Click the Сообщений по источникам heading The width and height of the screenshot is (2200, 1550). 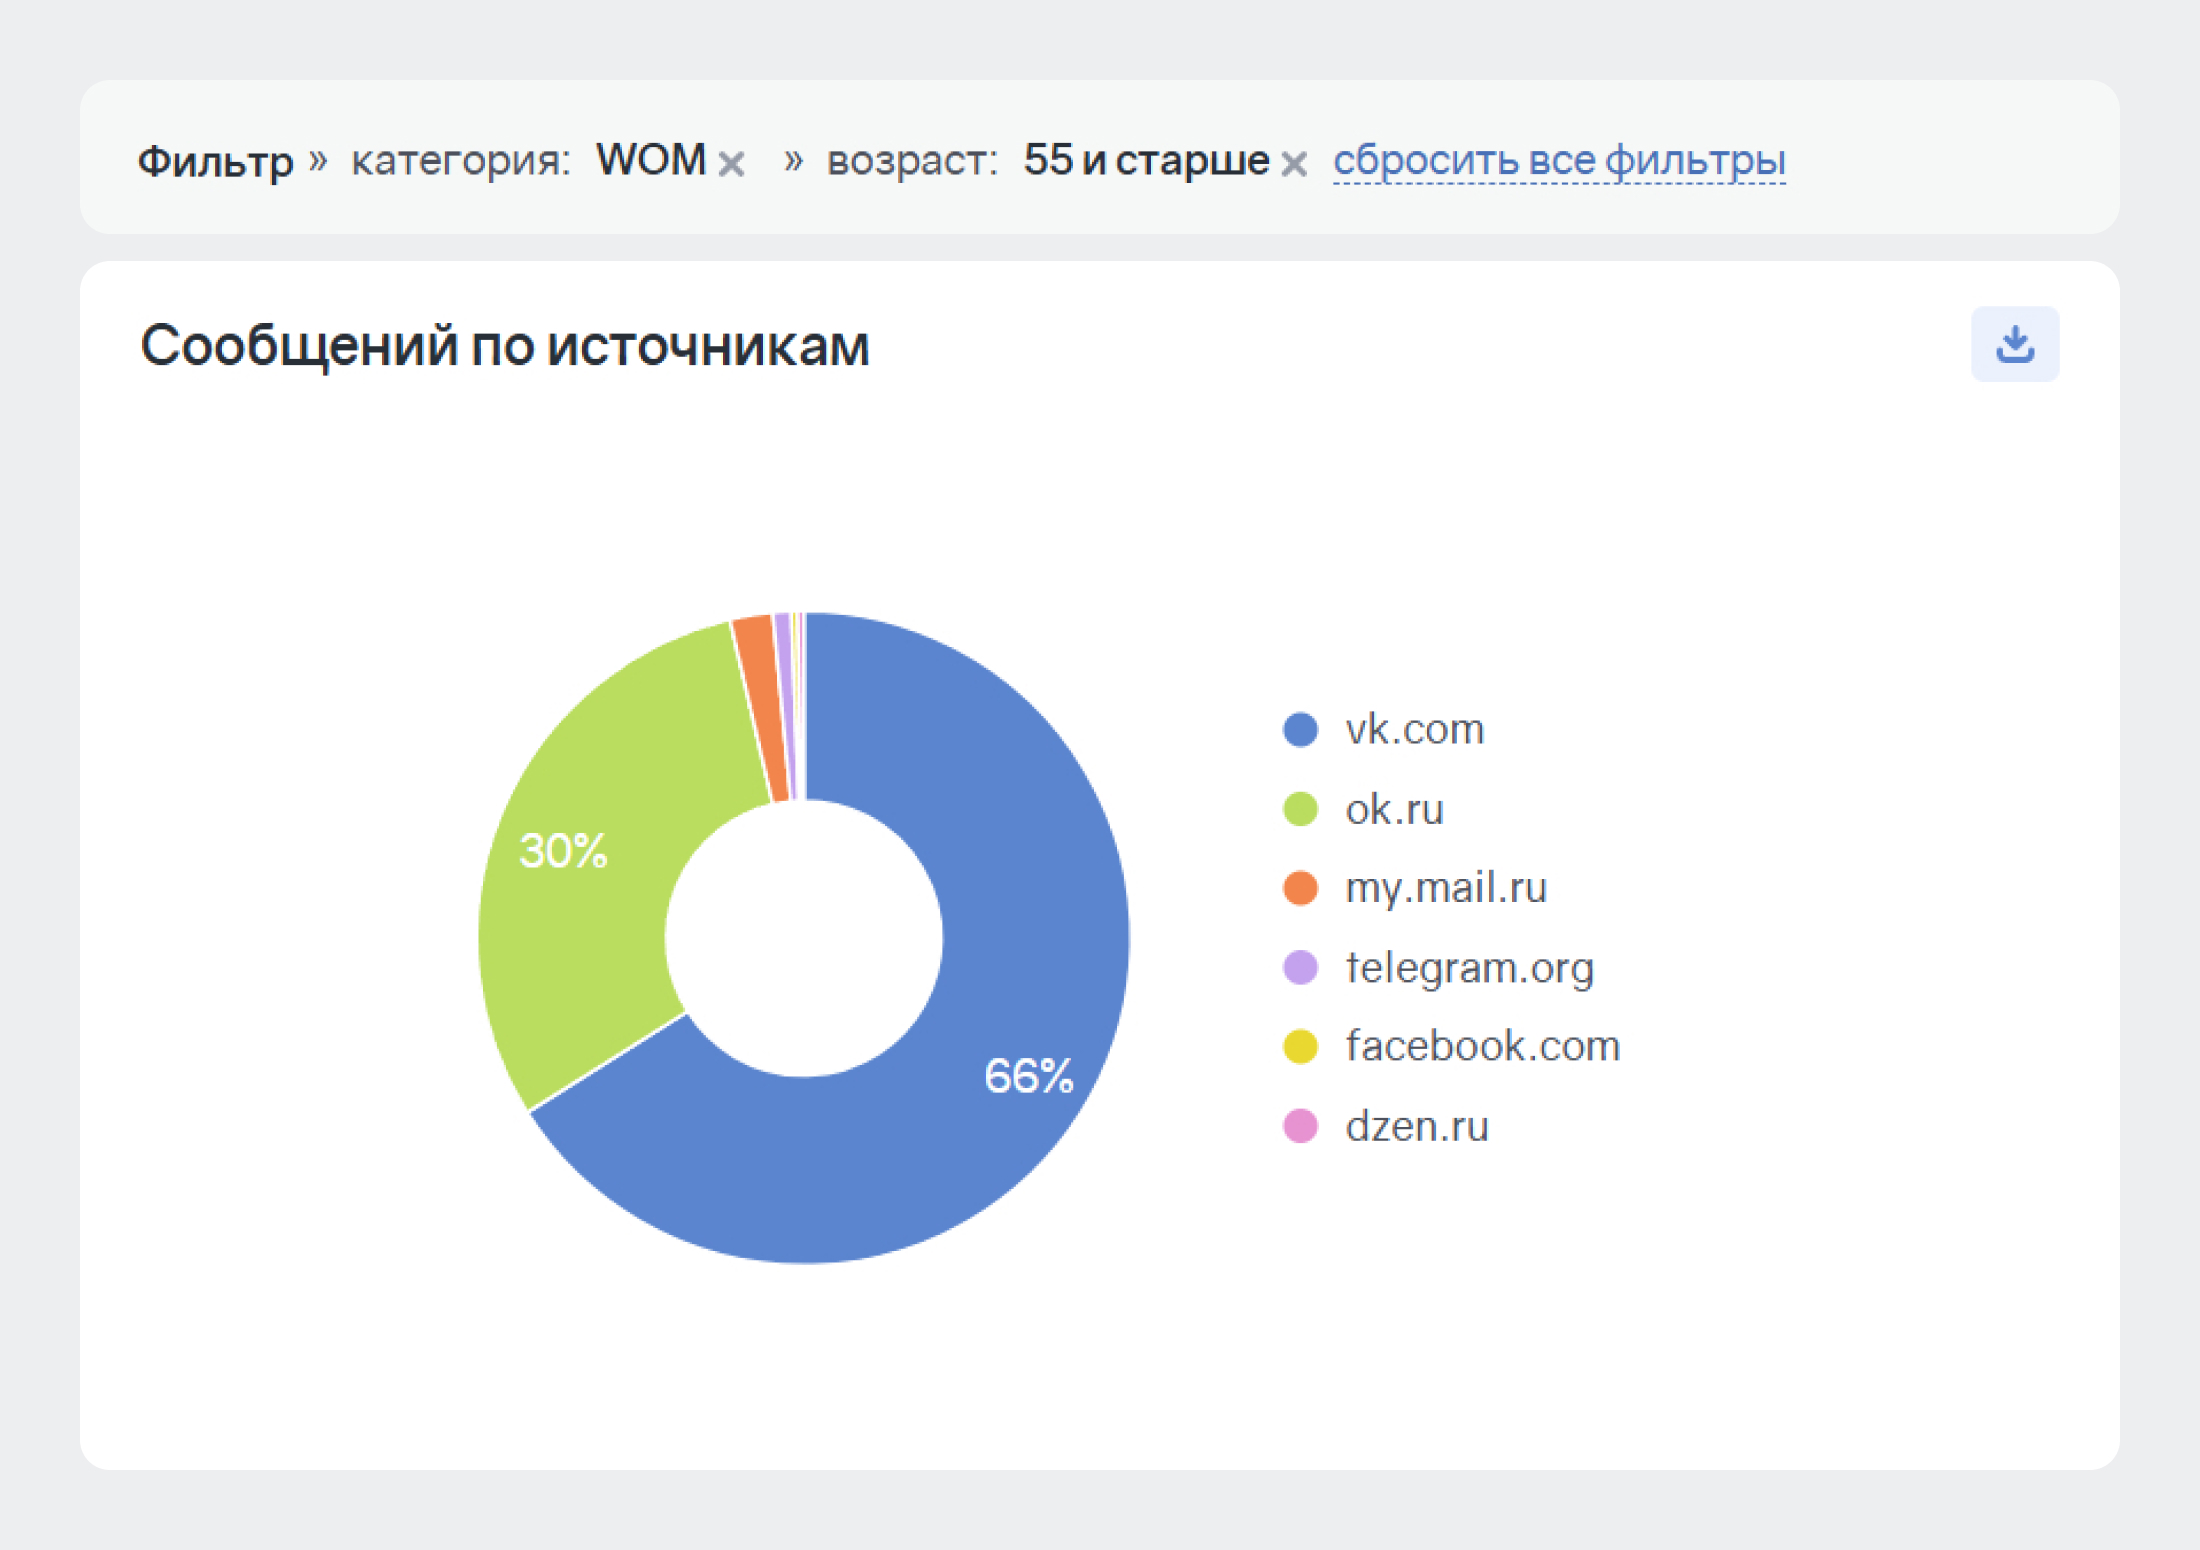coord(505,346)
